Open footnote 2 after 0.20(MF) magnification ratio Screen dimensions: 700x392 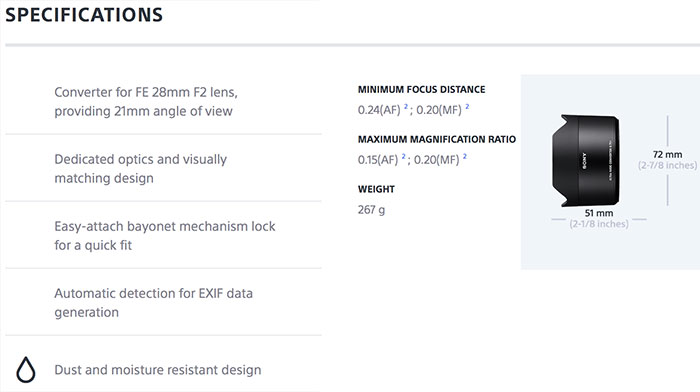pos(465,156)
